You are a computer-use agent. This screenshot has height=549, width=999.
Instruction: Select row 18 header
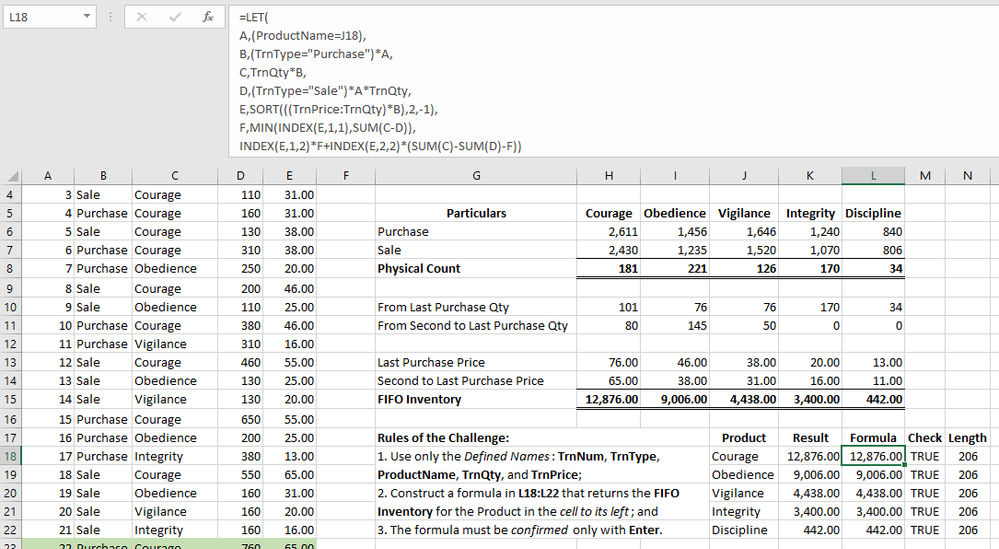(10, 457)
